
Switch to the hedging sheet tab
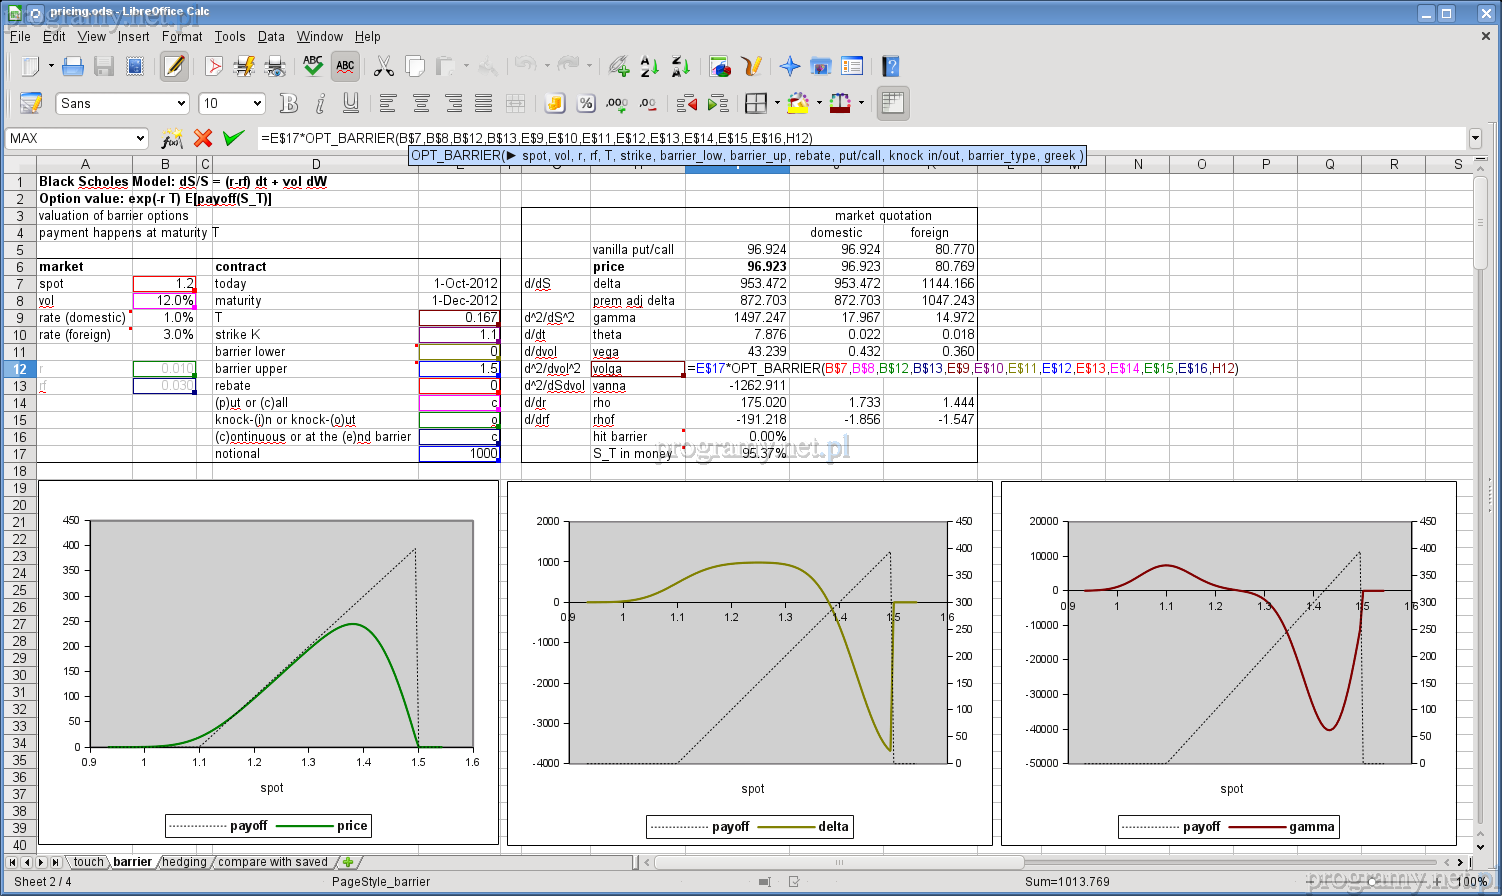pos(184,862)
